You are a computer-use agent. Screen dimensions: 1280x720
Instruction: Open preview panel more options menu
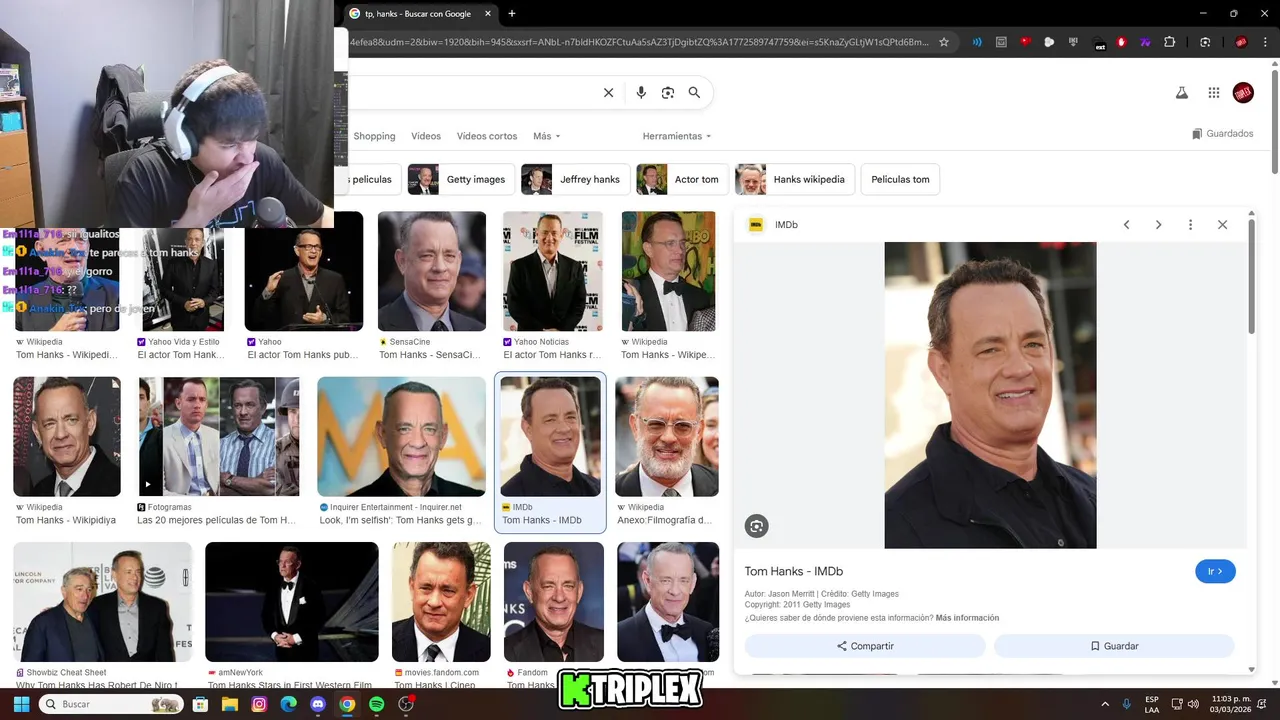click(x=1190, y=225)
